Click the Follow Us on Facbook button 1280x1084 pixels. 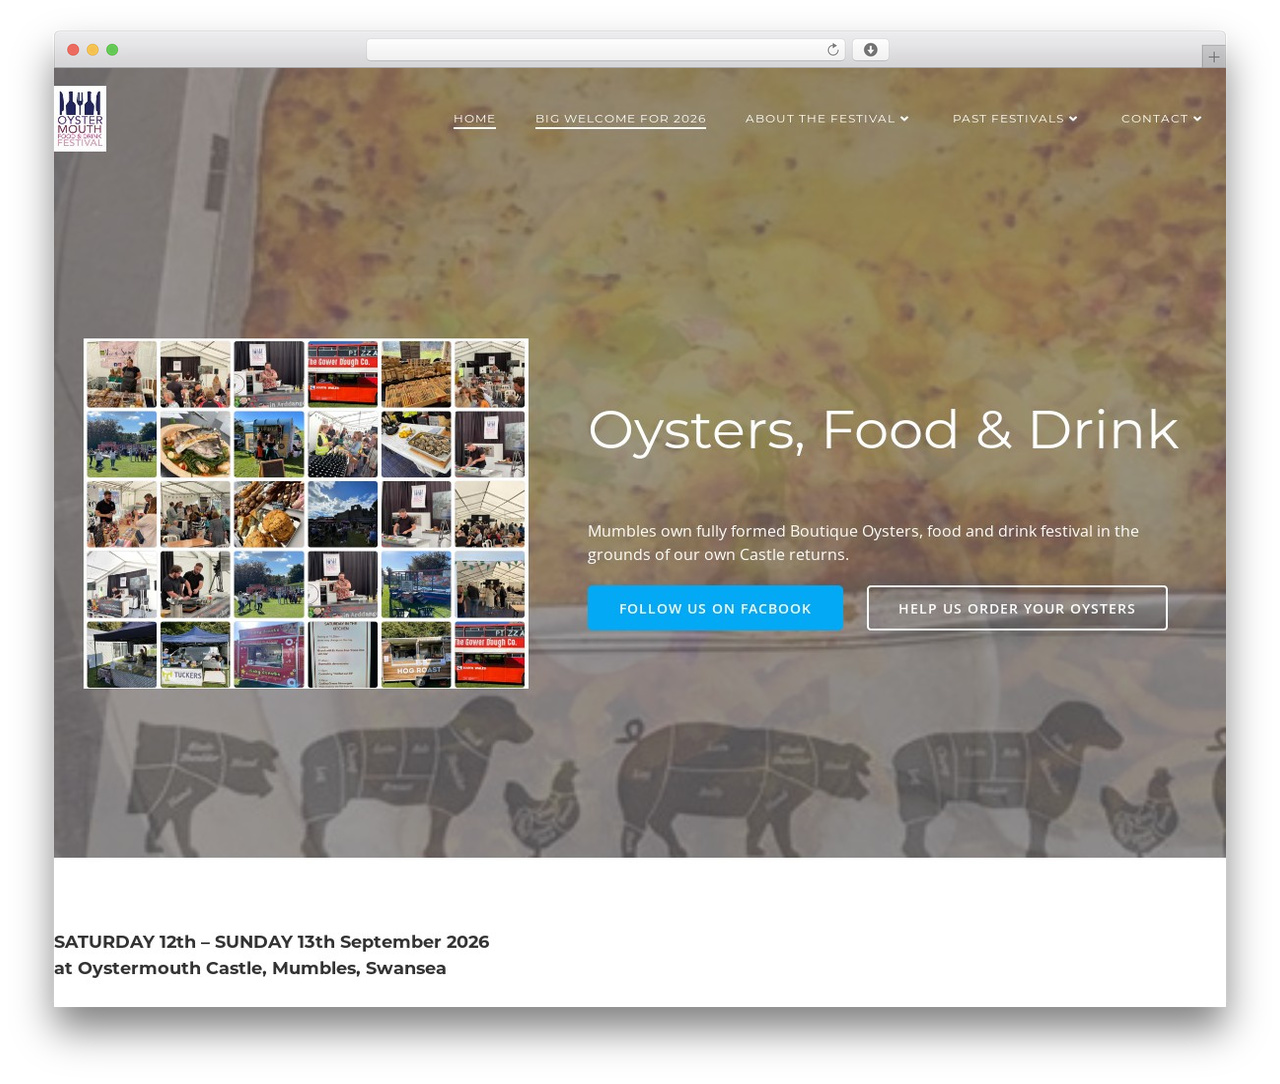[715, 608]
